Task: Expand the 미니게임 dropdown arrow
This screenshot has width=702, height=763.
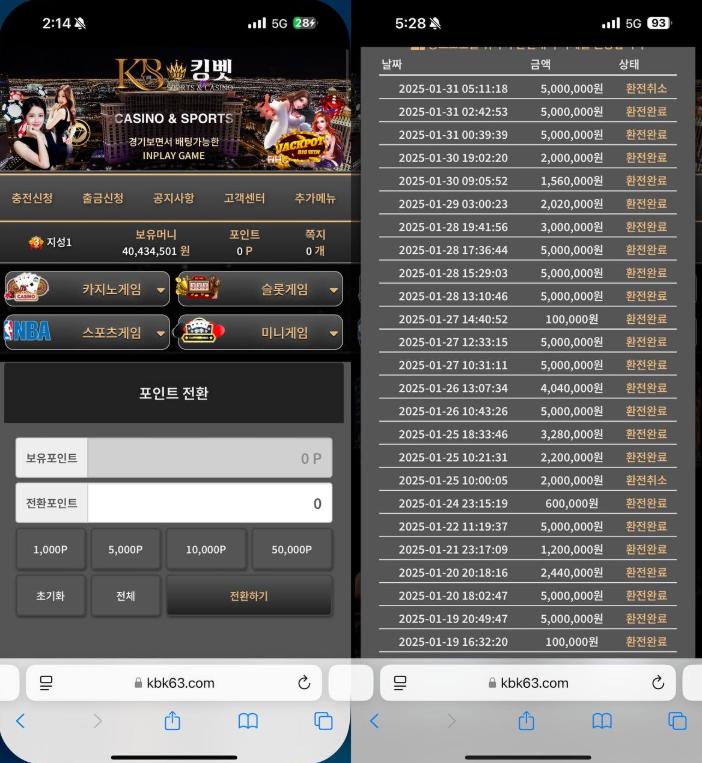Action: click(x=334, y=333)
